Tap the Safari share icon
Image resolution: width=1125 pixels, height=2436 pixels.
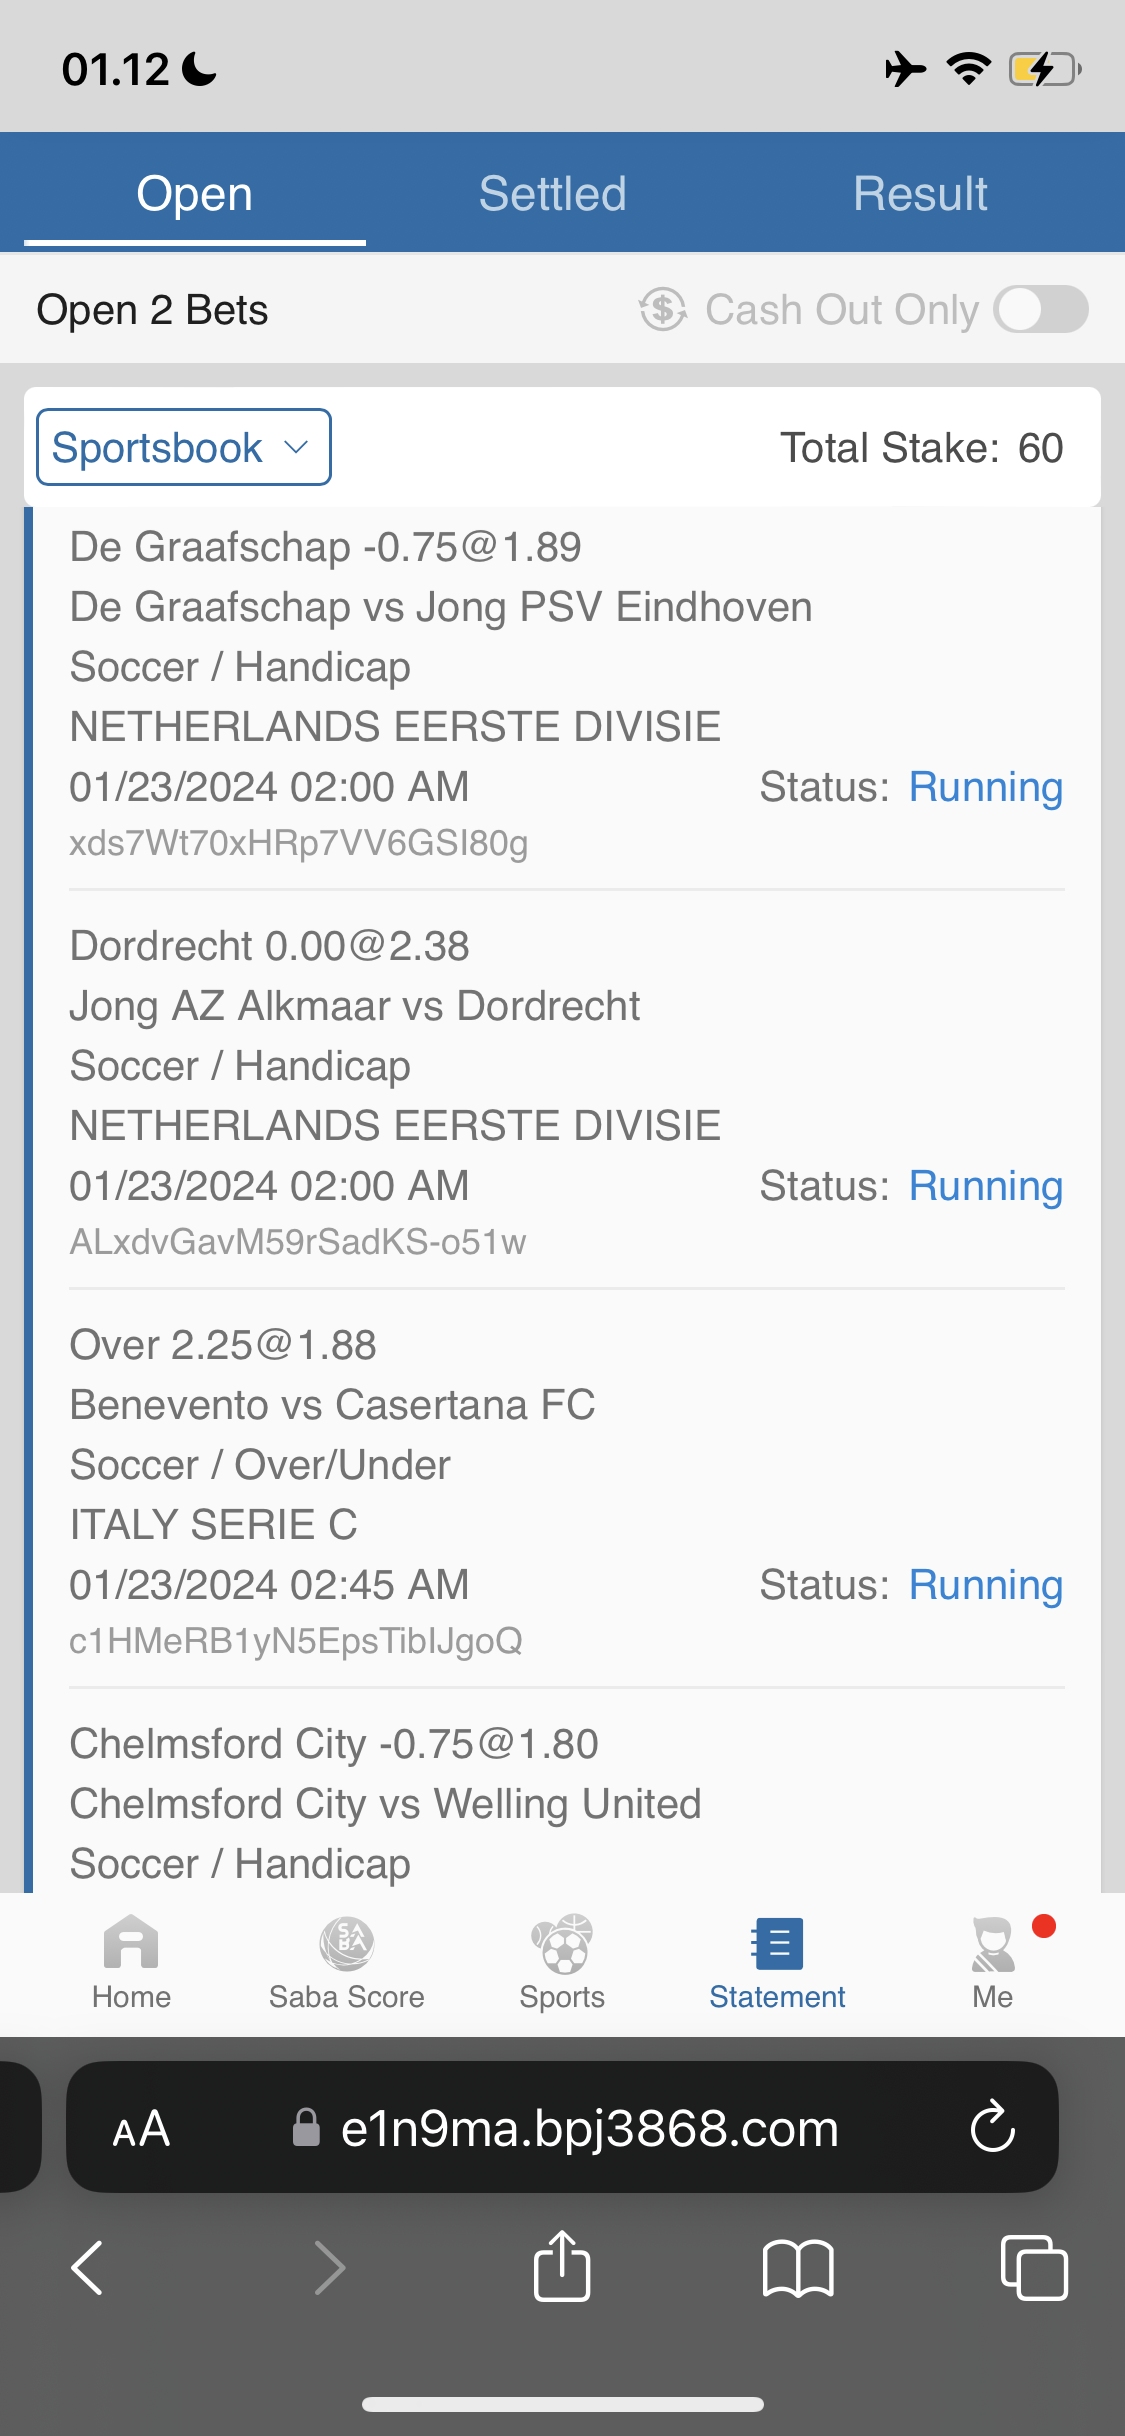pyautogui.click(x=562, y=2267)
